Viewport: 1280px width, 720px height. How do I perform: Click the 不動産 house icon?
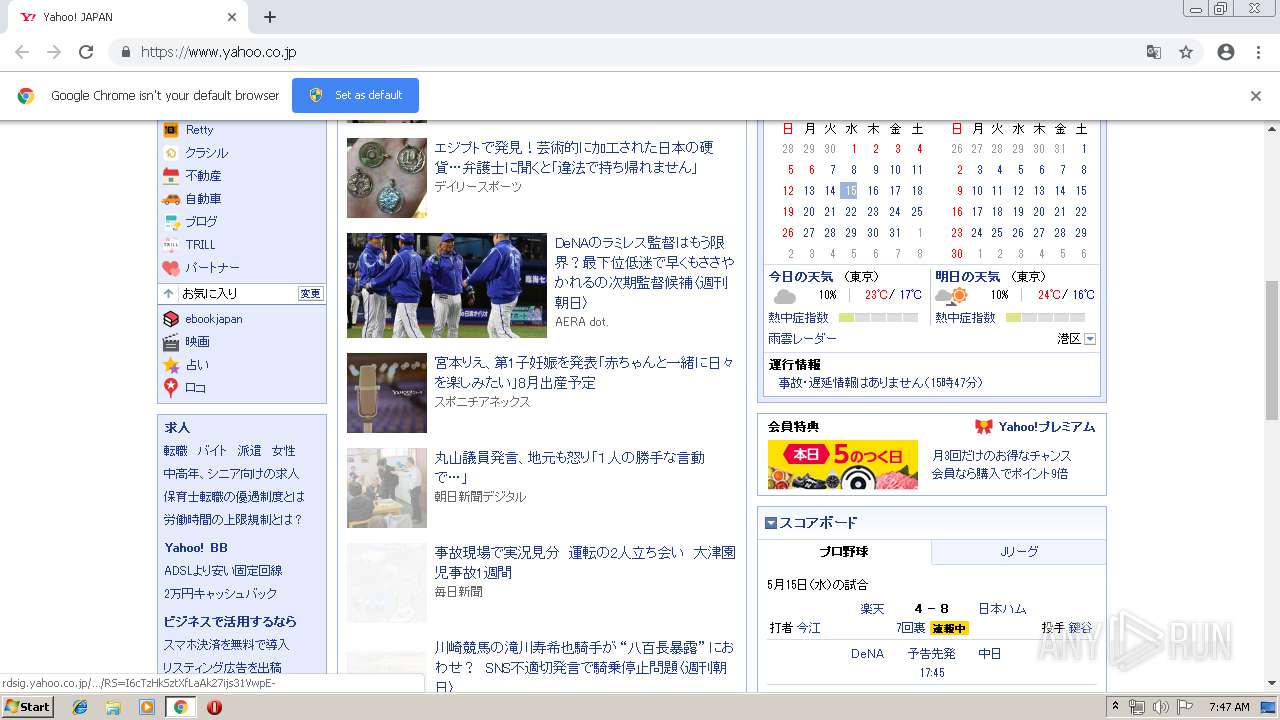pyautogui.click(x=171, y=176)
